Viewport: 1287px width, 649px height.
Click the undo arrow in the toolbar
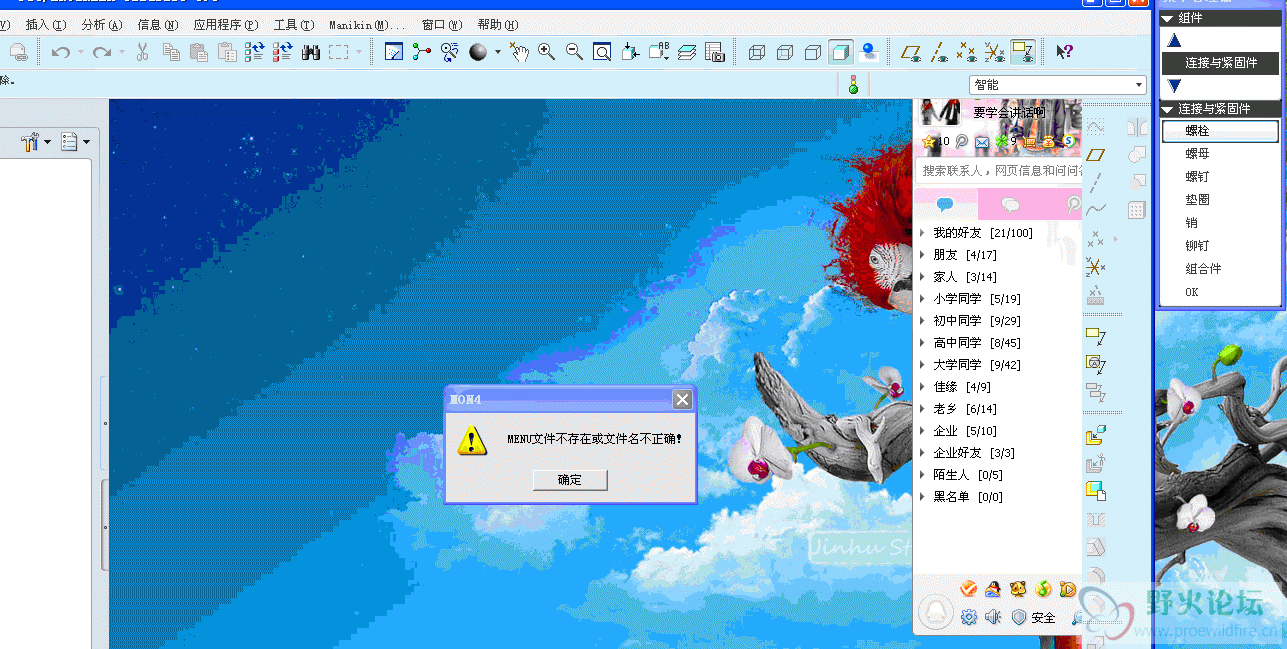pos(61,52)
